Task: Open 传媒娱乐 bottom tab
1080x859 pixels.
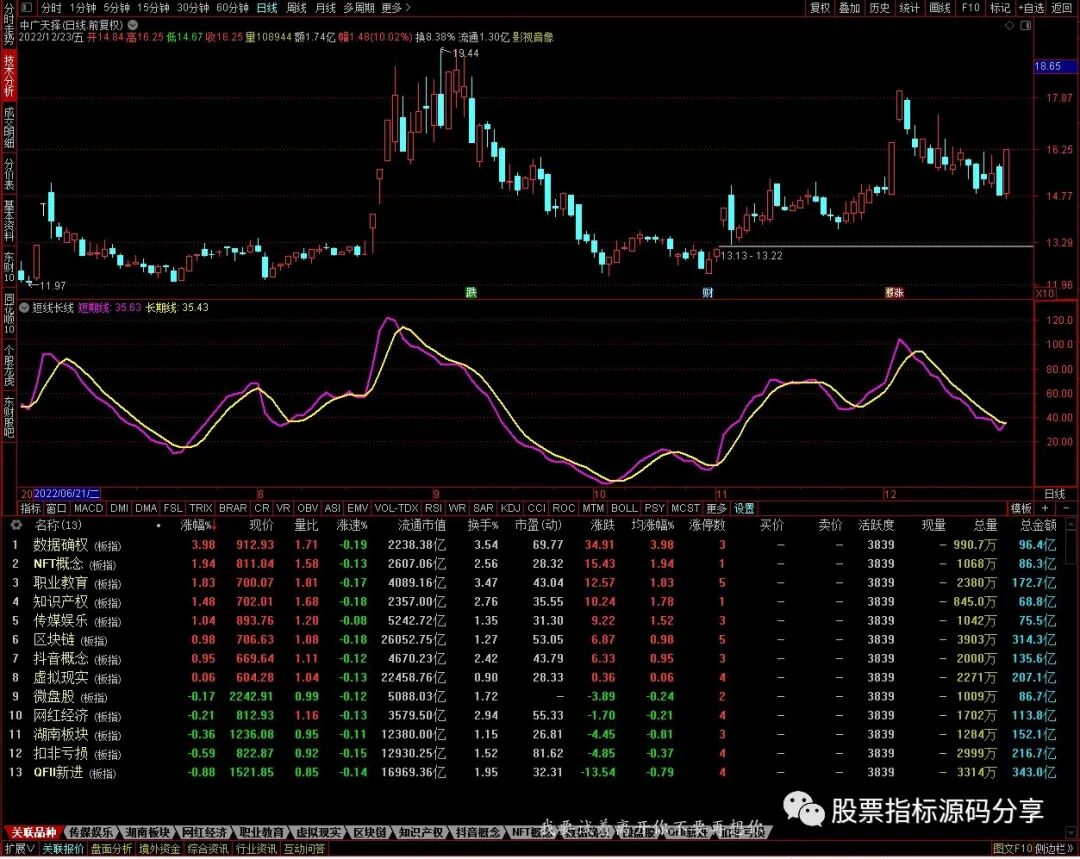Action: click(x=90, y=832)
